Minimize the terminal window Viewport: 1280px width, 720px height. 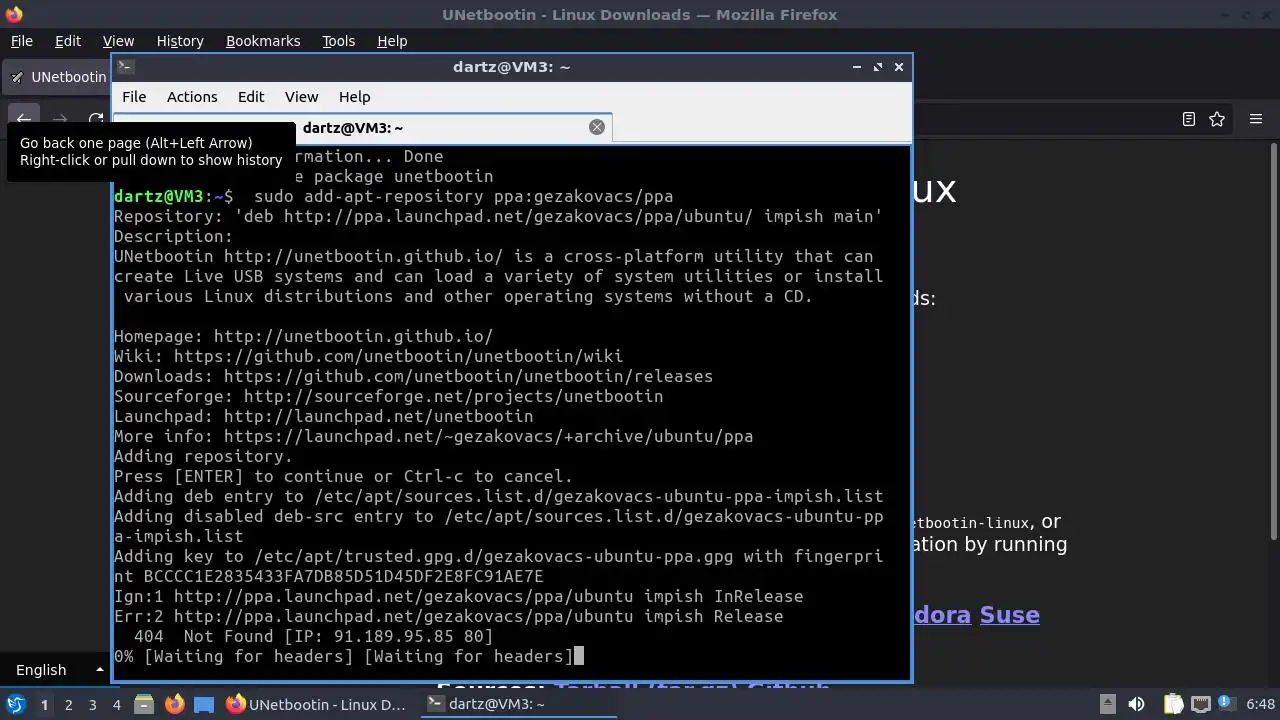[x=857, y=67]
